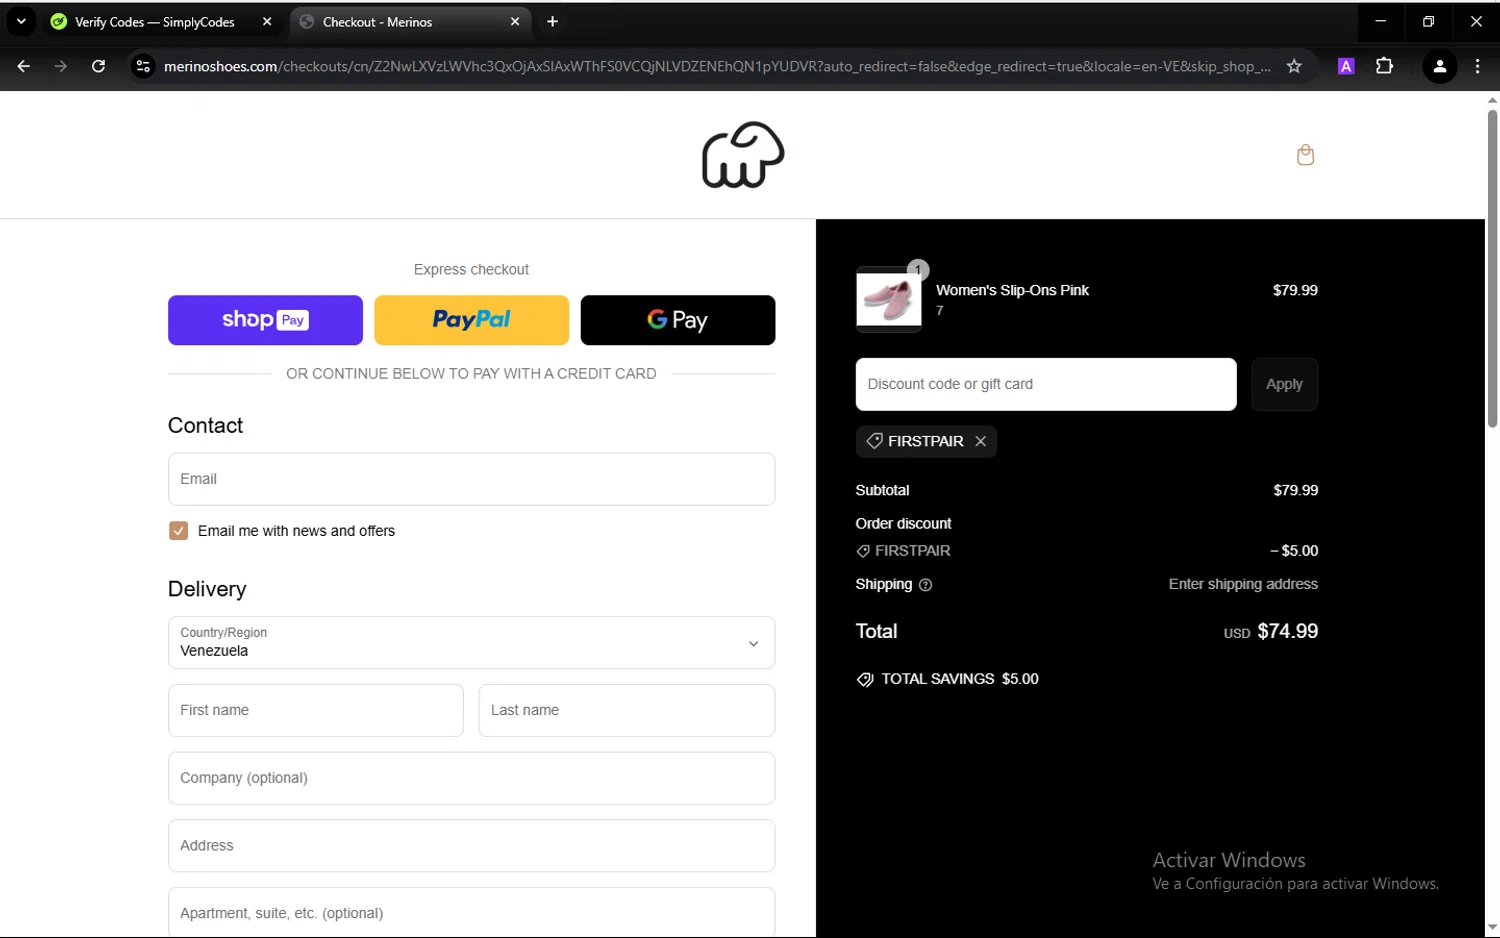Open the shopping bag cart icon
Image resolution: width=1500 pixels, height=938 pixels.
tap(1305, 155)
